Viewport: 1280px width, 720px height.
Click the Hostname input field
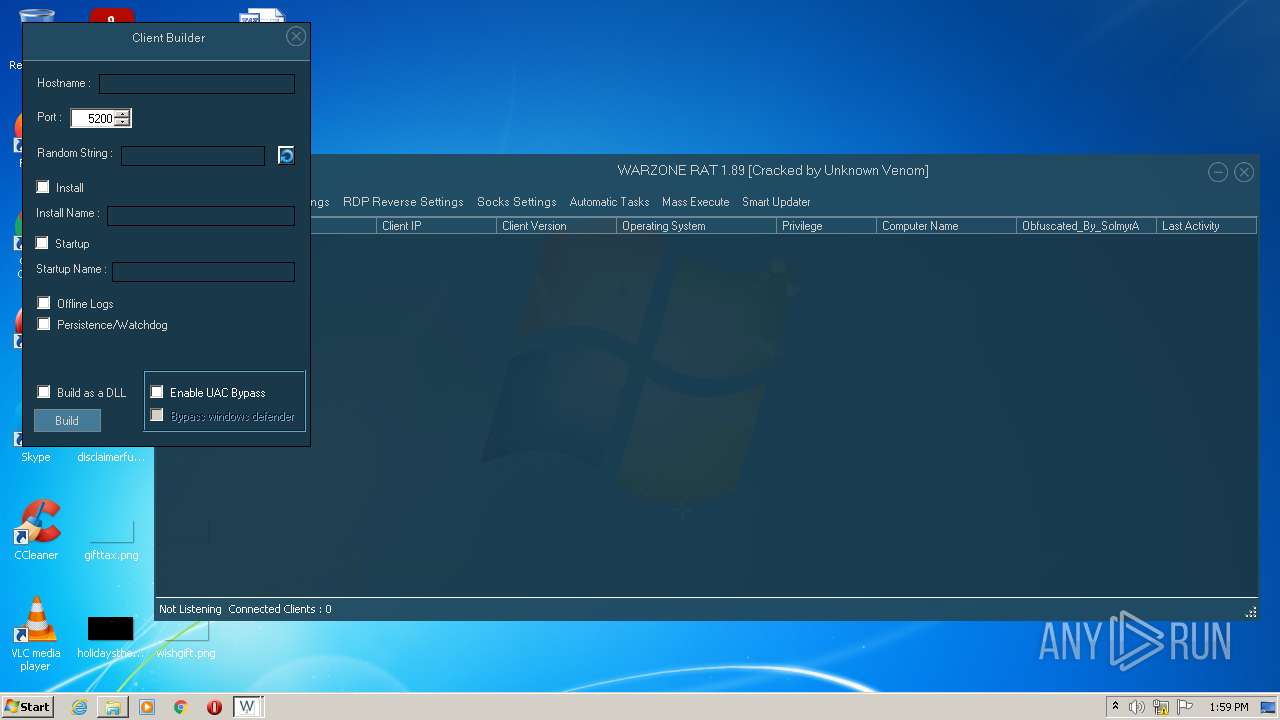click(x=197, y=84)
